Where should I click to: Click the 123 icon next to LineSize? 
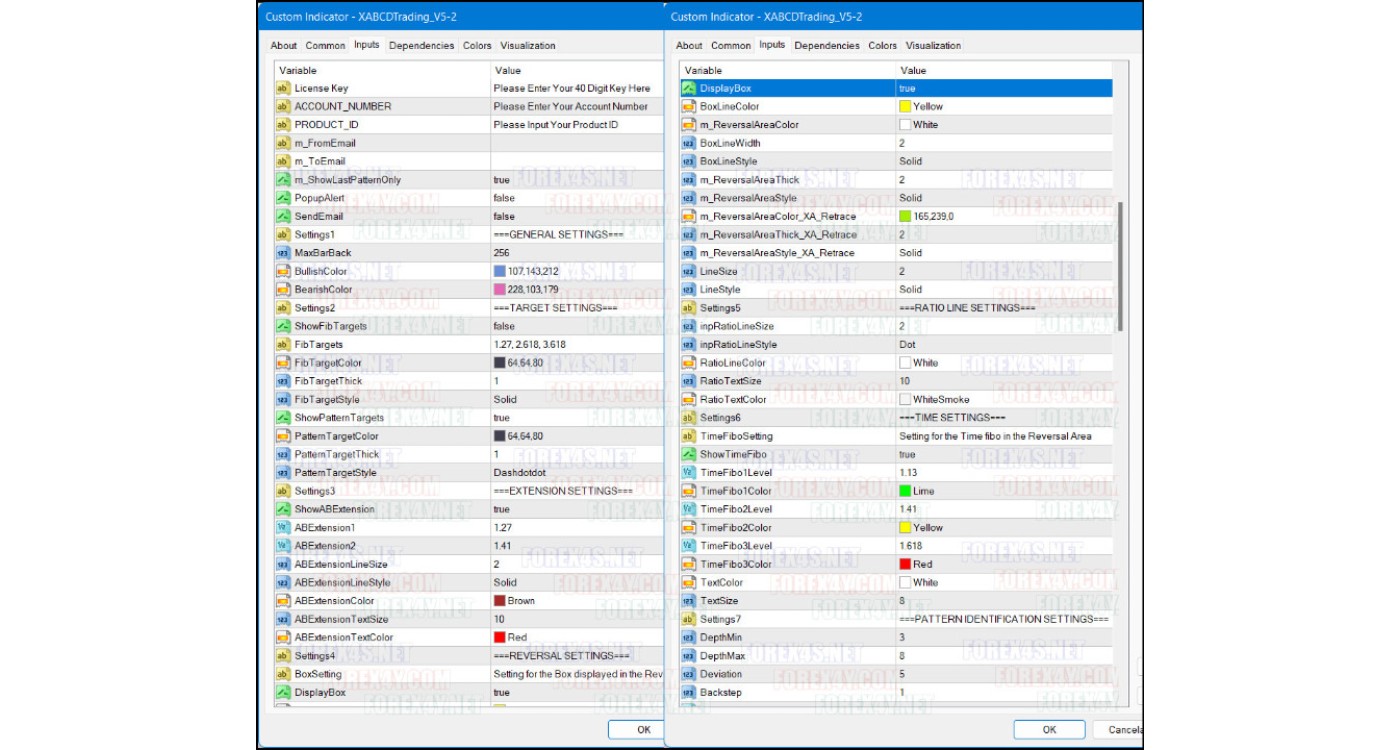[x=688, y=271]
